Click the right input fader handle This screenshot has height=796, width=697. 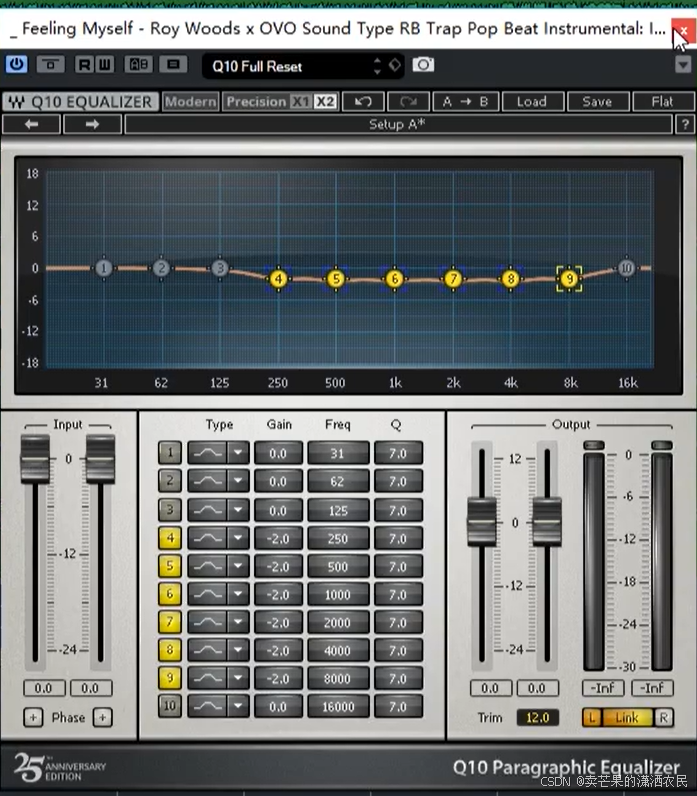tap(100, 459)
